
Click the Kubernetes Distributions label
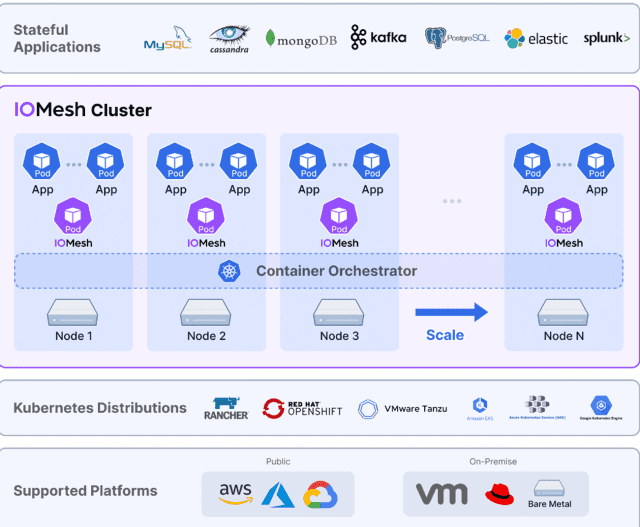(x=100, y=408)
